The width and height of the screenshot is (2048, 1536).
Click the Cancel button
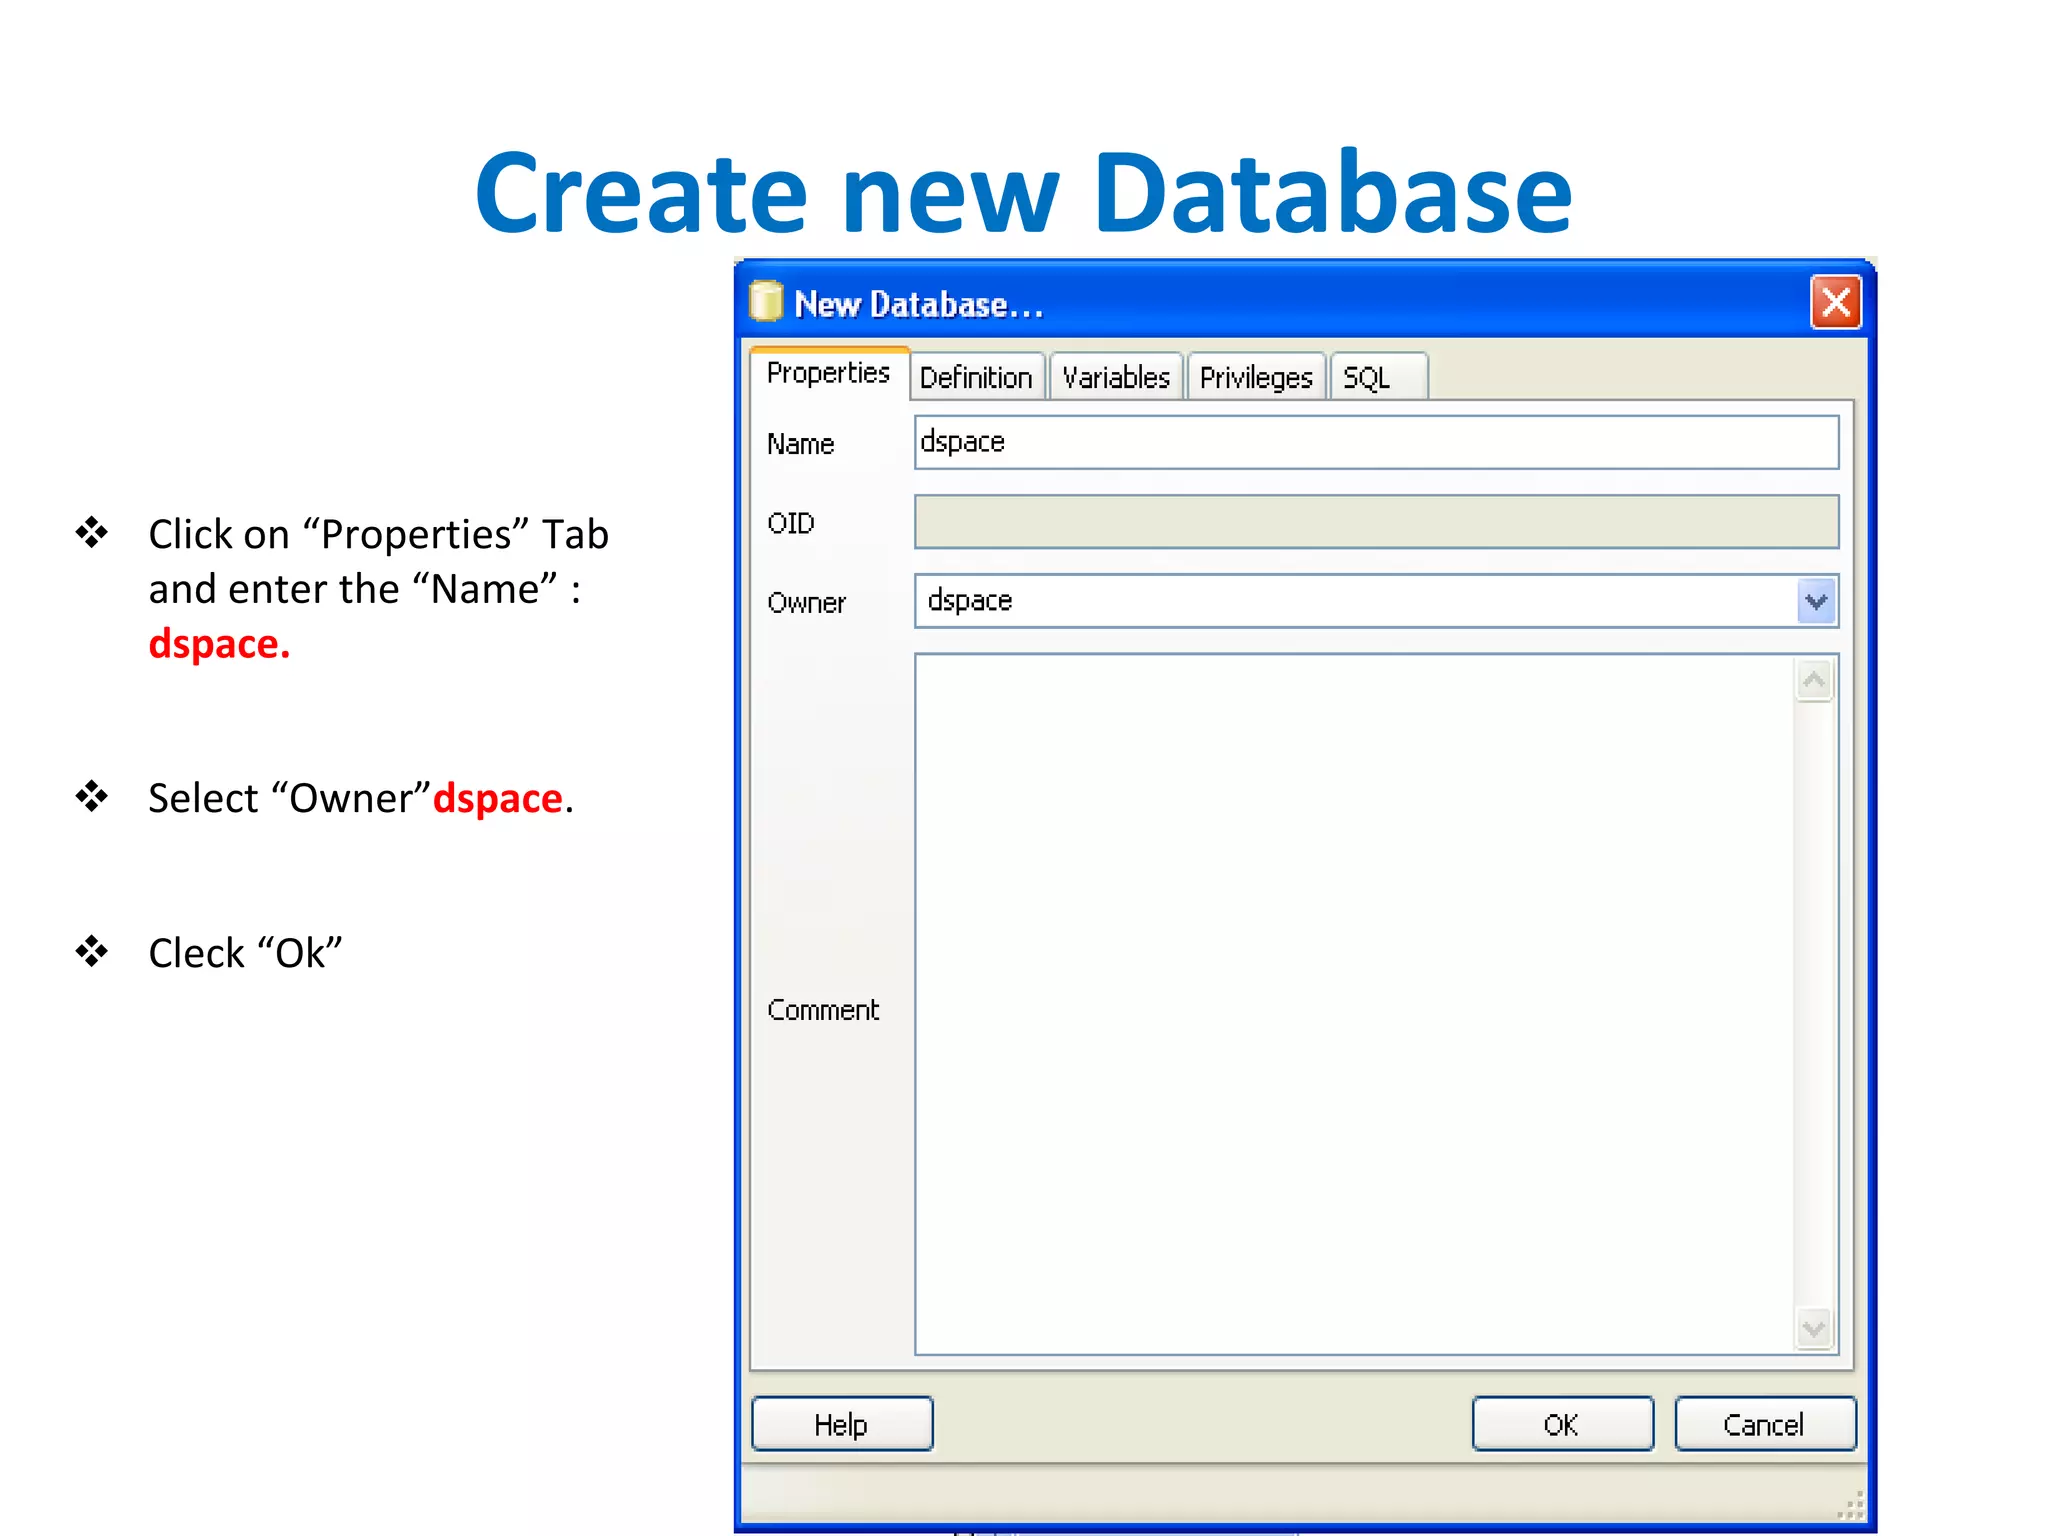click(x=1765, y=1424)
